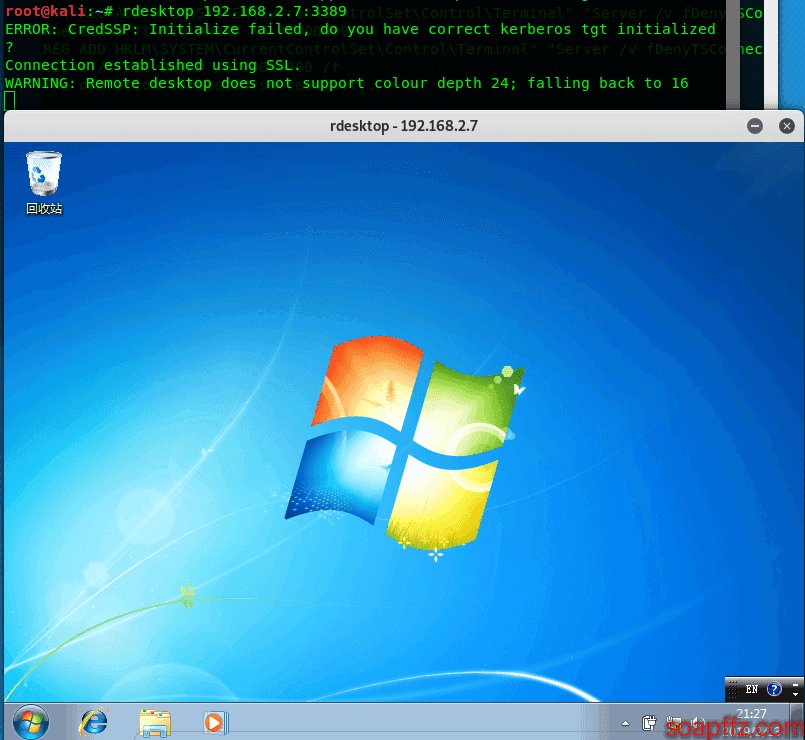The image size is (805, 740).
Task: Open Windows Explorer folder icon on taskbar
Action: (155, 723)
